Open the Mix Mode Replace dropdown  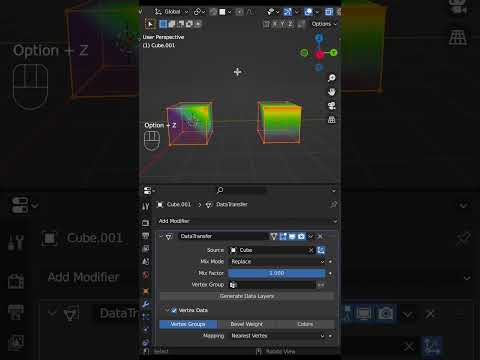pyautogui.click(x=277, y=262)
